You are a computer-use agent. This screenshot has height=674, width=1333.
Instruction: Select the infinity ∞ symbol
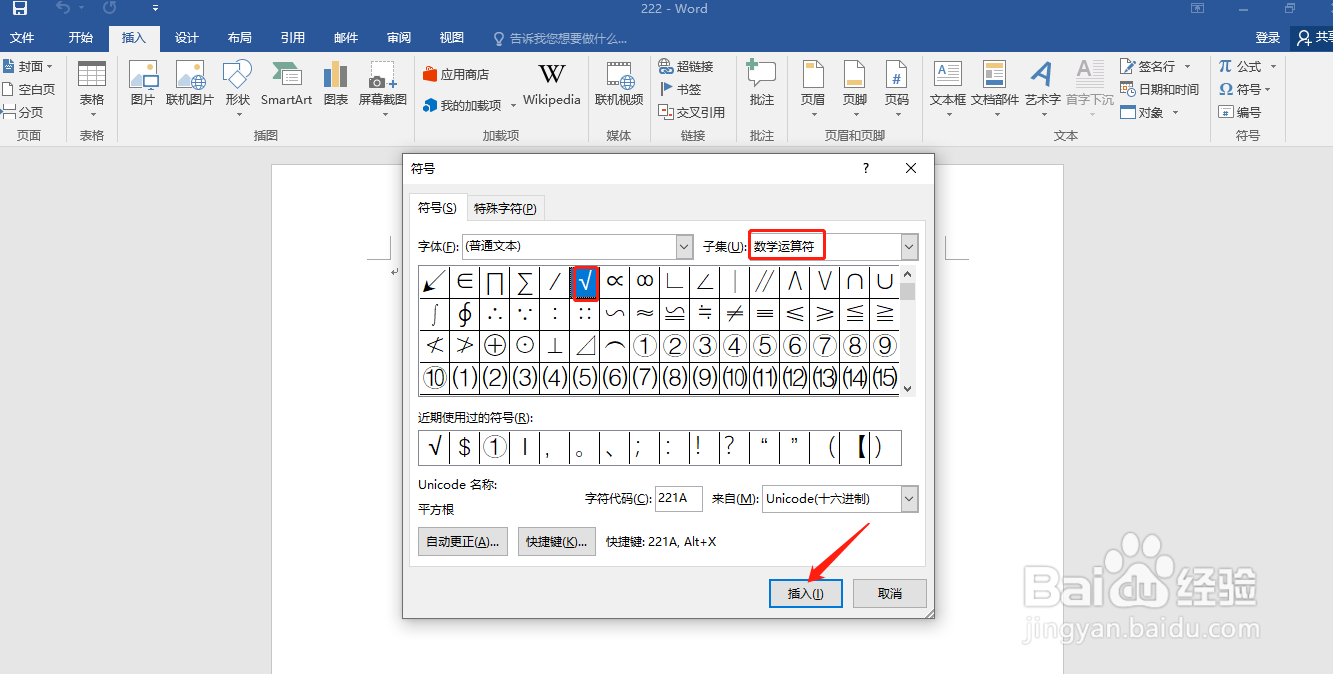point(645,282)
